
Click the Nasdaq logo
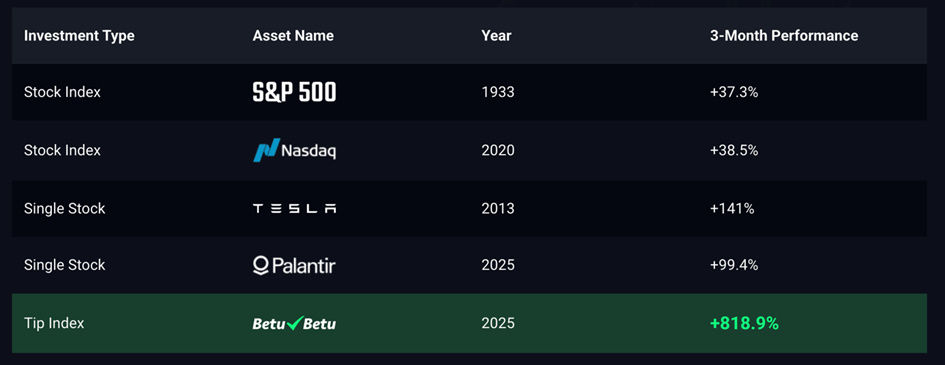click(x=294, y=150)
